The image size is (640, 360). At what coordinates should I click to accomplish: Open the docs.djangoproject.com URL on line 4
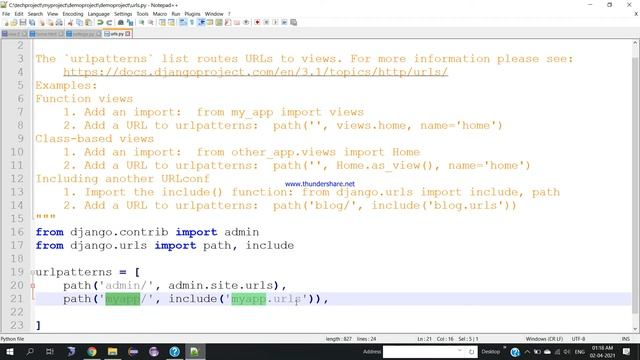[x=256, y=72]
